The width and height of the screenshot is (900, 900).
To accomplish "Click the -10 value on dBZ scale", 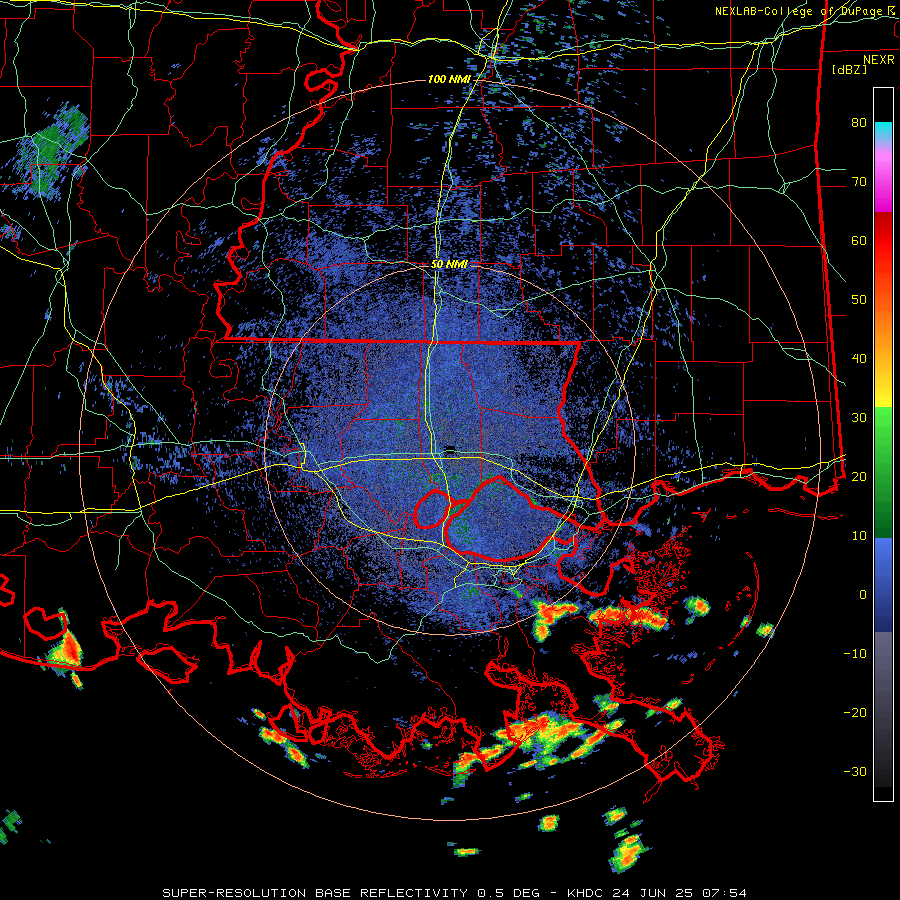I will pos(855,654).
